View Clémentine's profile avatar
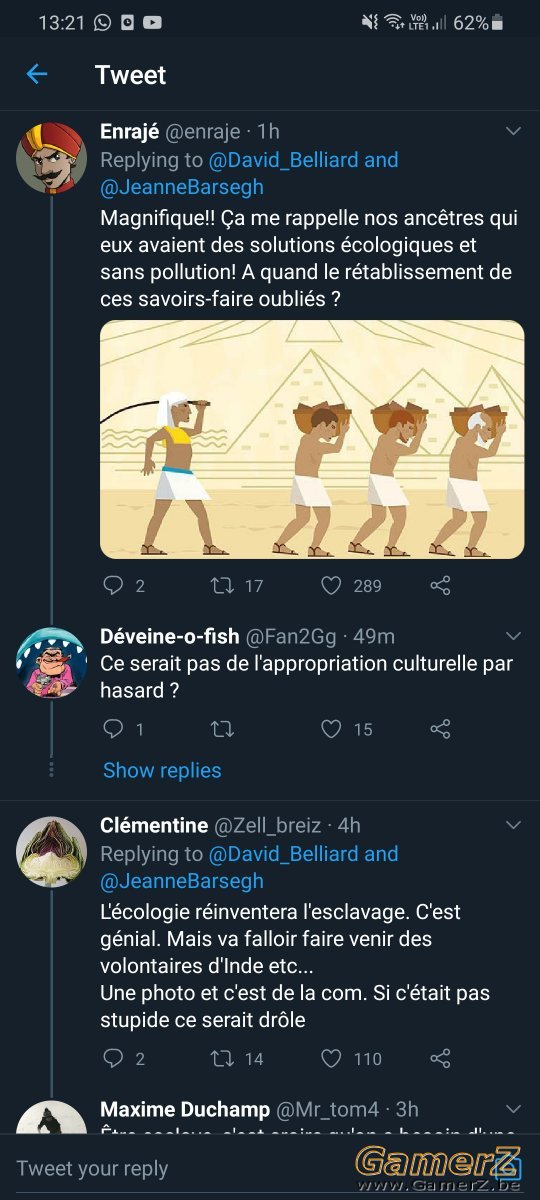Viewport: 540px width, 1200px height. (x=52, y=852)
